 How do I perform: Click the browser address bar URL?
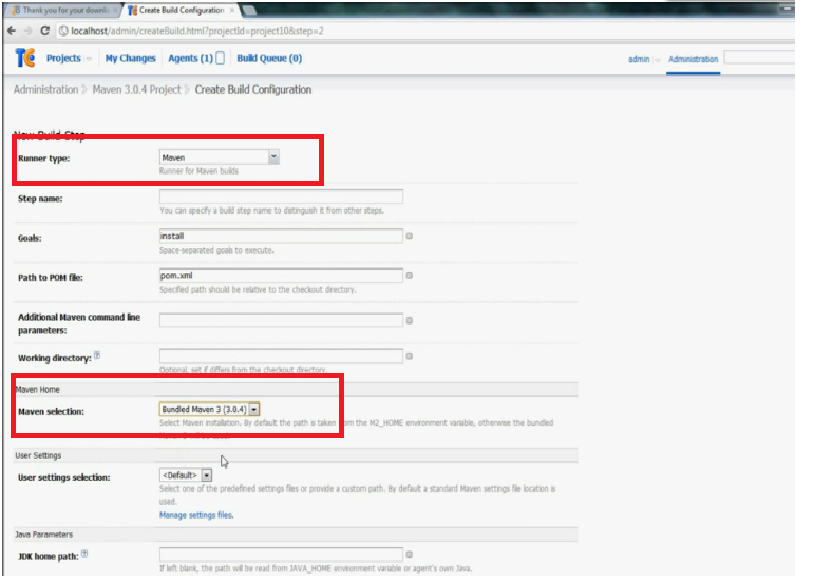(x=197, y=31)
